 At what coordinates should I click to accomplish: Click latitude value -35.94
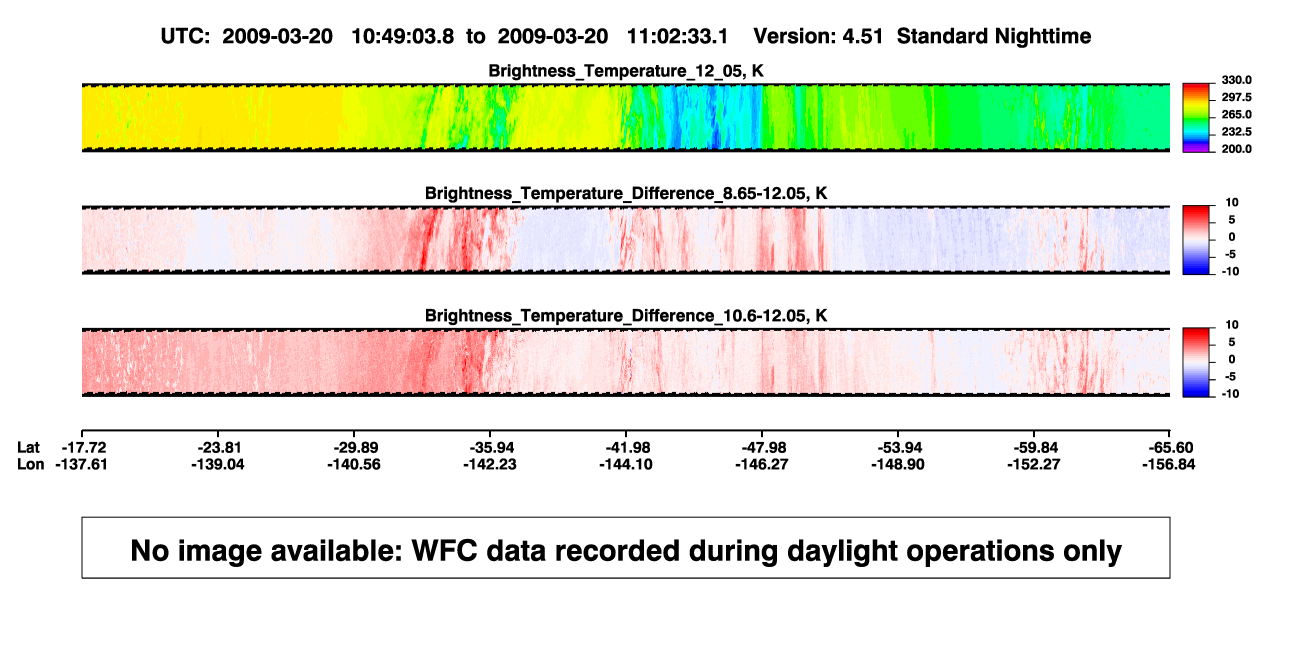pyautogui.click(x=490, y=447)
